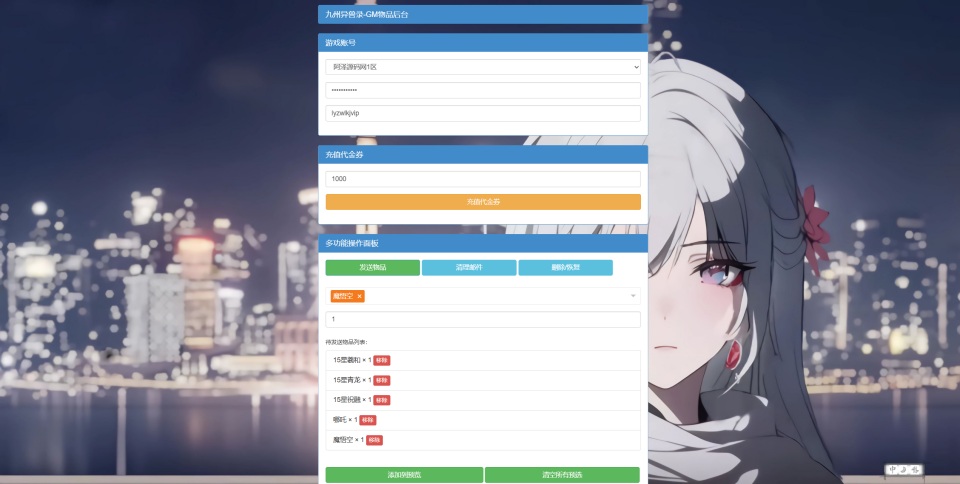The height and width of the screenshot is (484, 960).
Task: Remove 哪吒 from the pending item list
Action: point(368,420)
